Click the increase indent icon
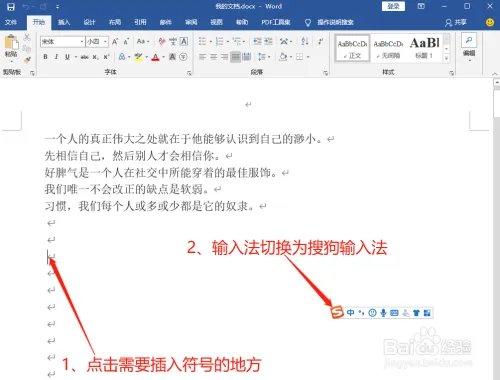Viewport: 500px width, 380px height. tap(268, 41)
